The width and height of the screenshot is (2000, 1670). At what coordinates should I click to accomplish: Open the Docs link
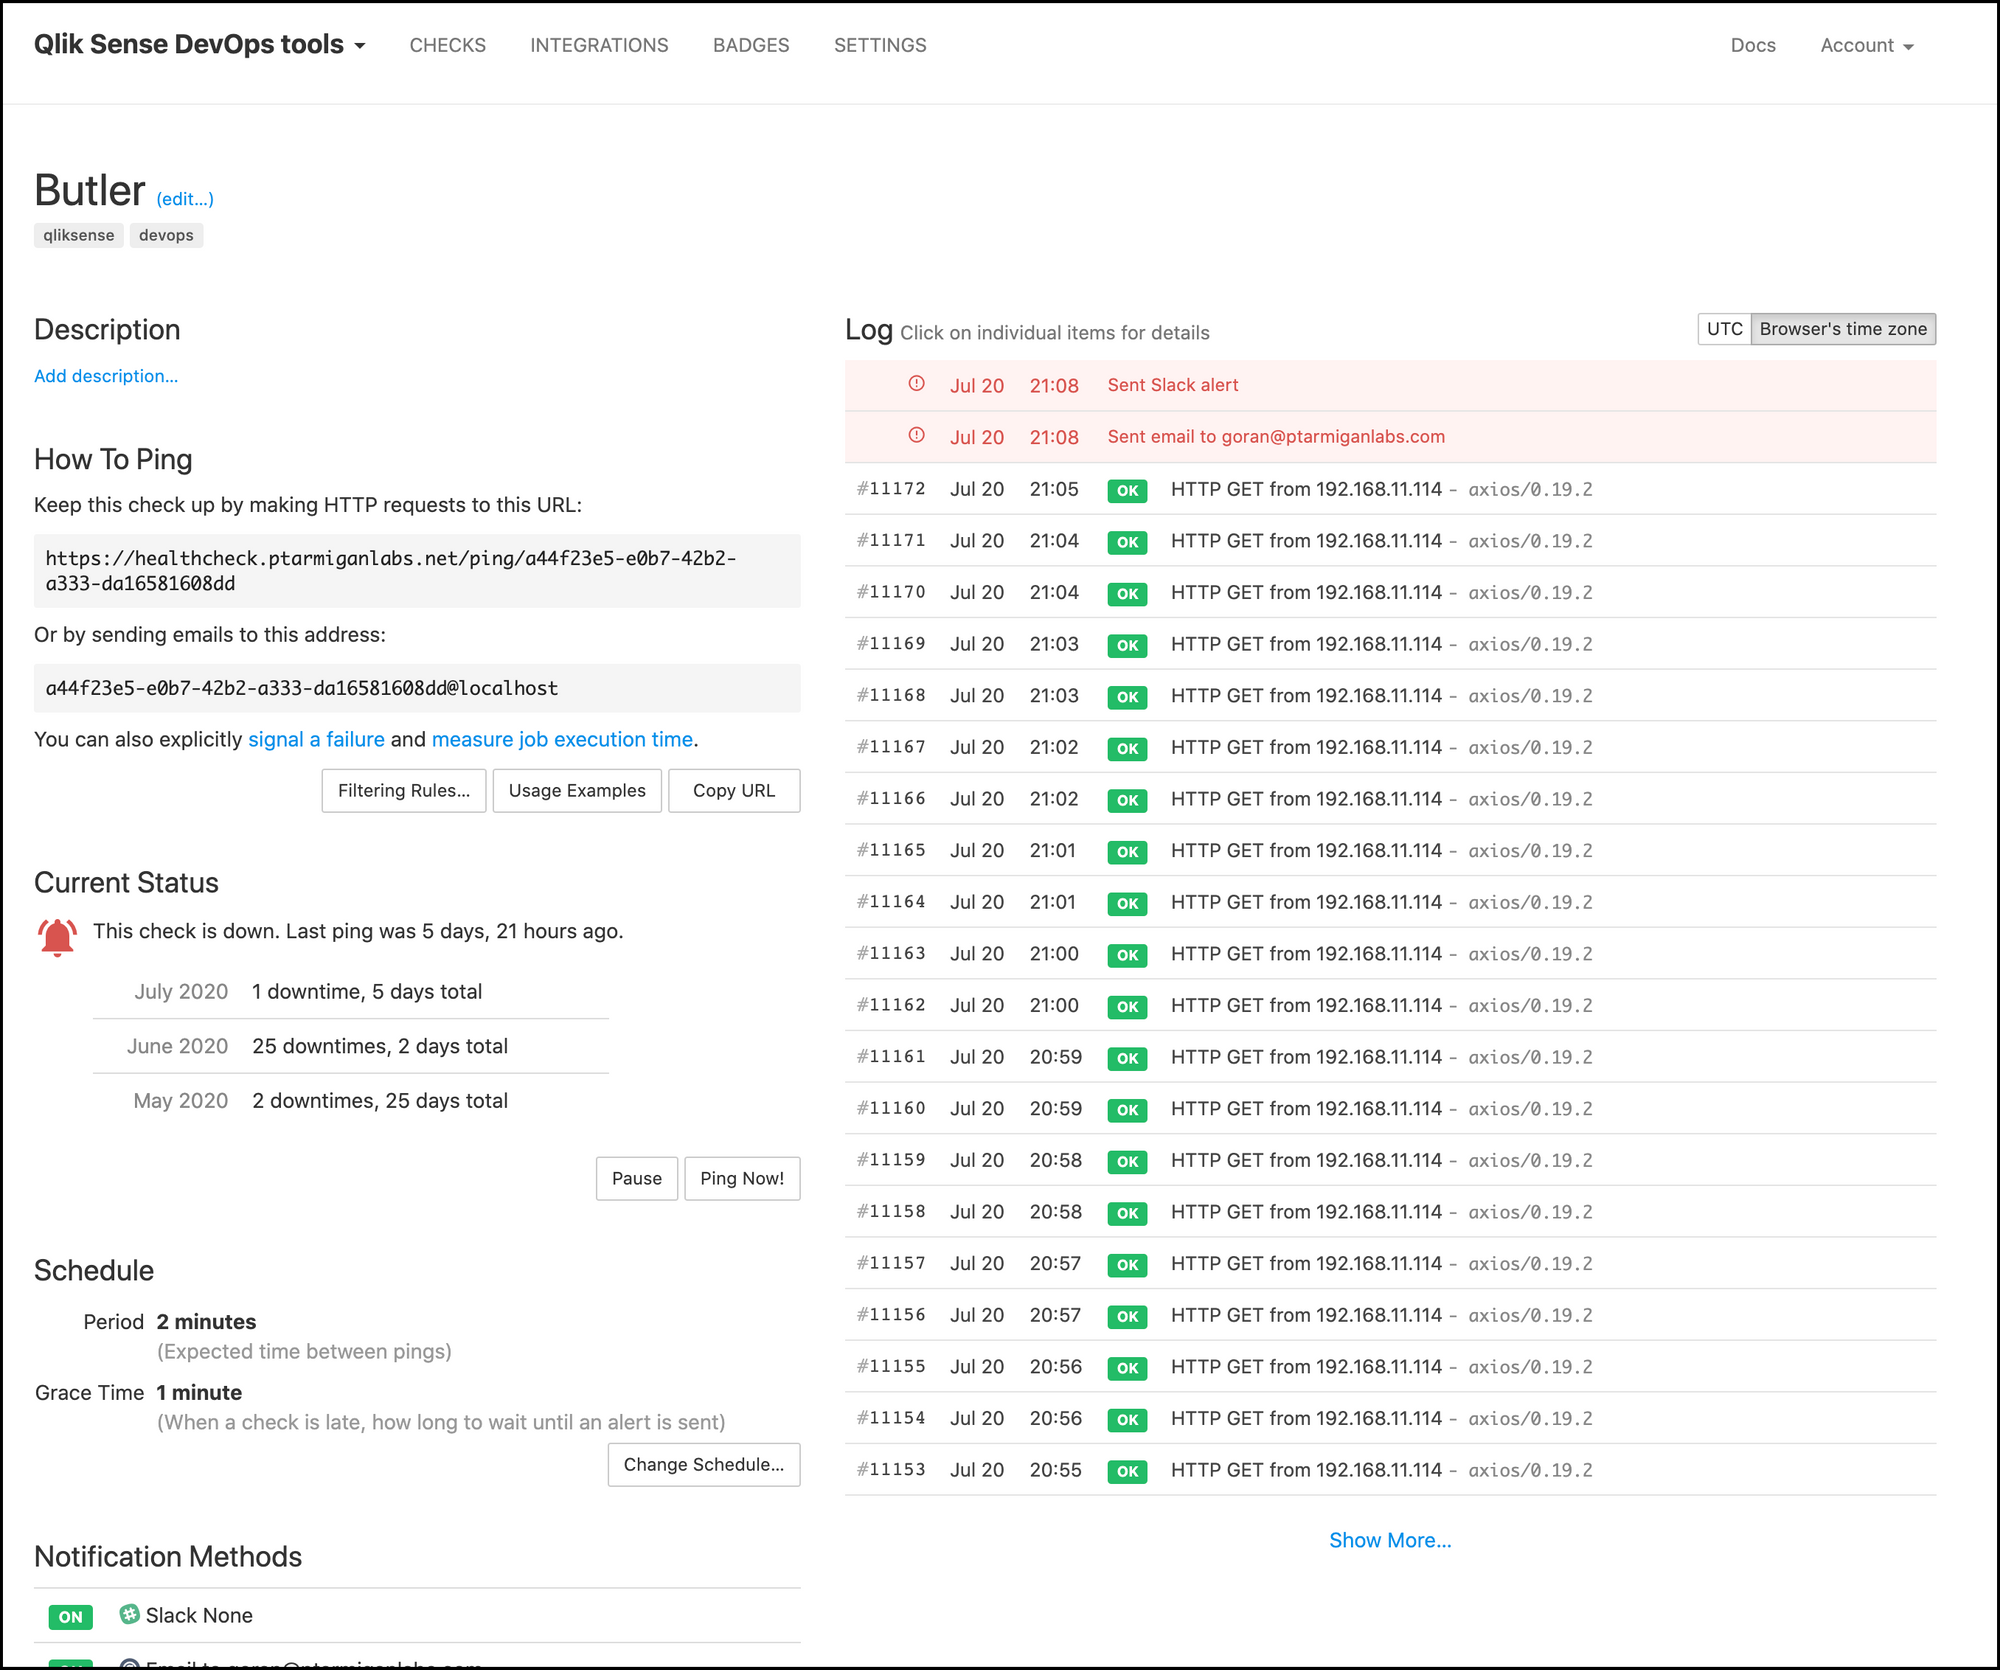(x=1753, y=45)
